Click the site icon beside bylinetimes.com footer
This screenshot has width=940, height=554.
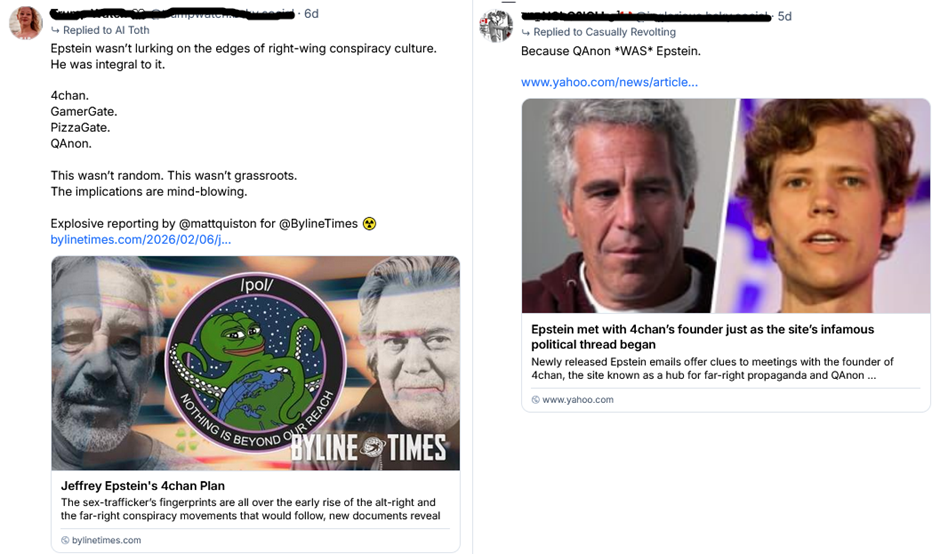pyautogui.click(x=65, y=540)
